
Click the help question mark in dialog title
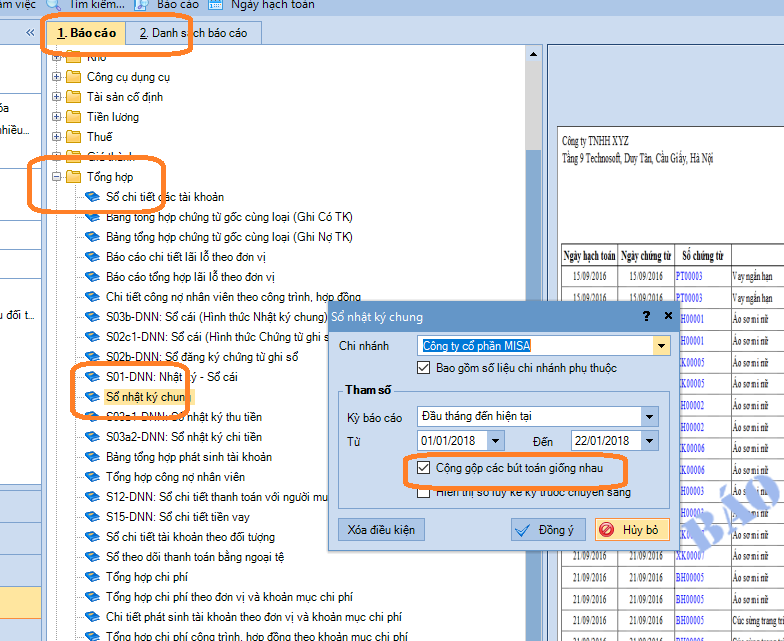point(646,317)
